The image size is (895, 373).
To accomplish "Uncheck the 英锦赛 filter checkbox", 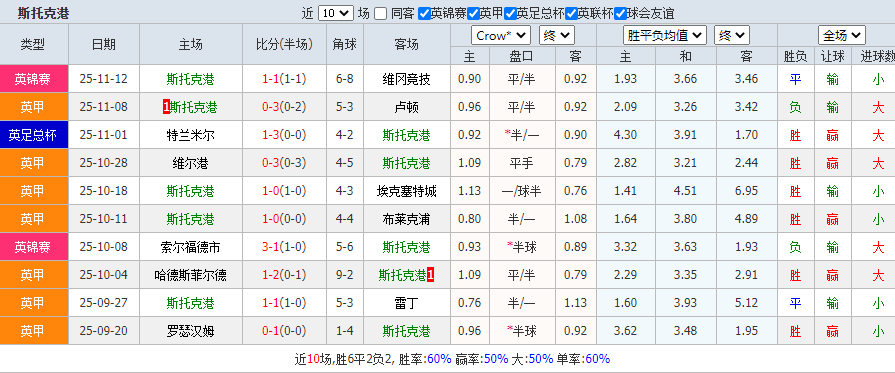I will point(424,14).
